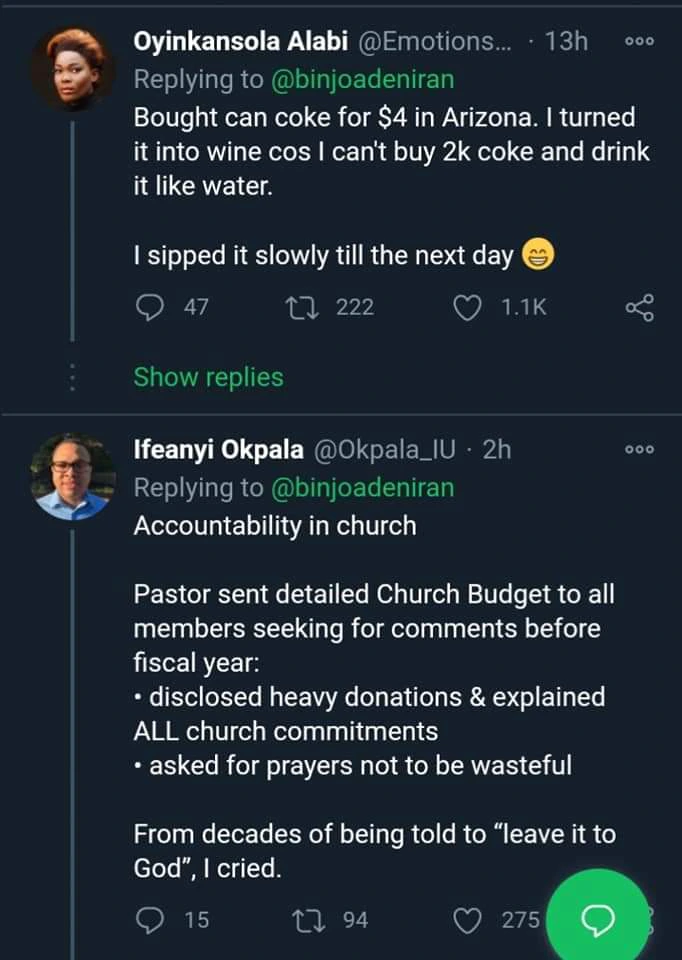Visit Ifeanyi Okpala's profile name
The height and width of the screenshot is (960, 682).
pyautogui.click(x=218, y=450)
